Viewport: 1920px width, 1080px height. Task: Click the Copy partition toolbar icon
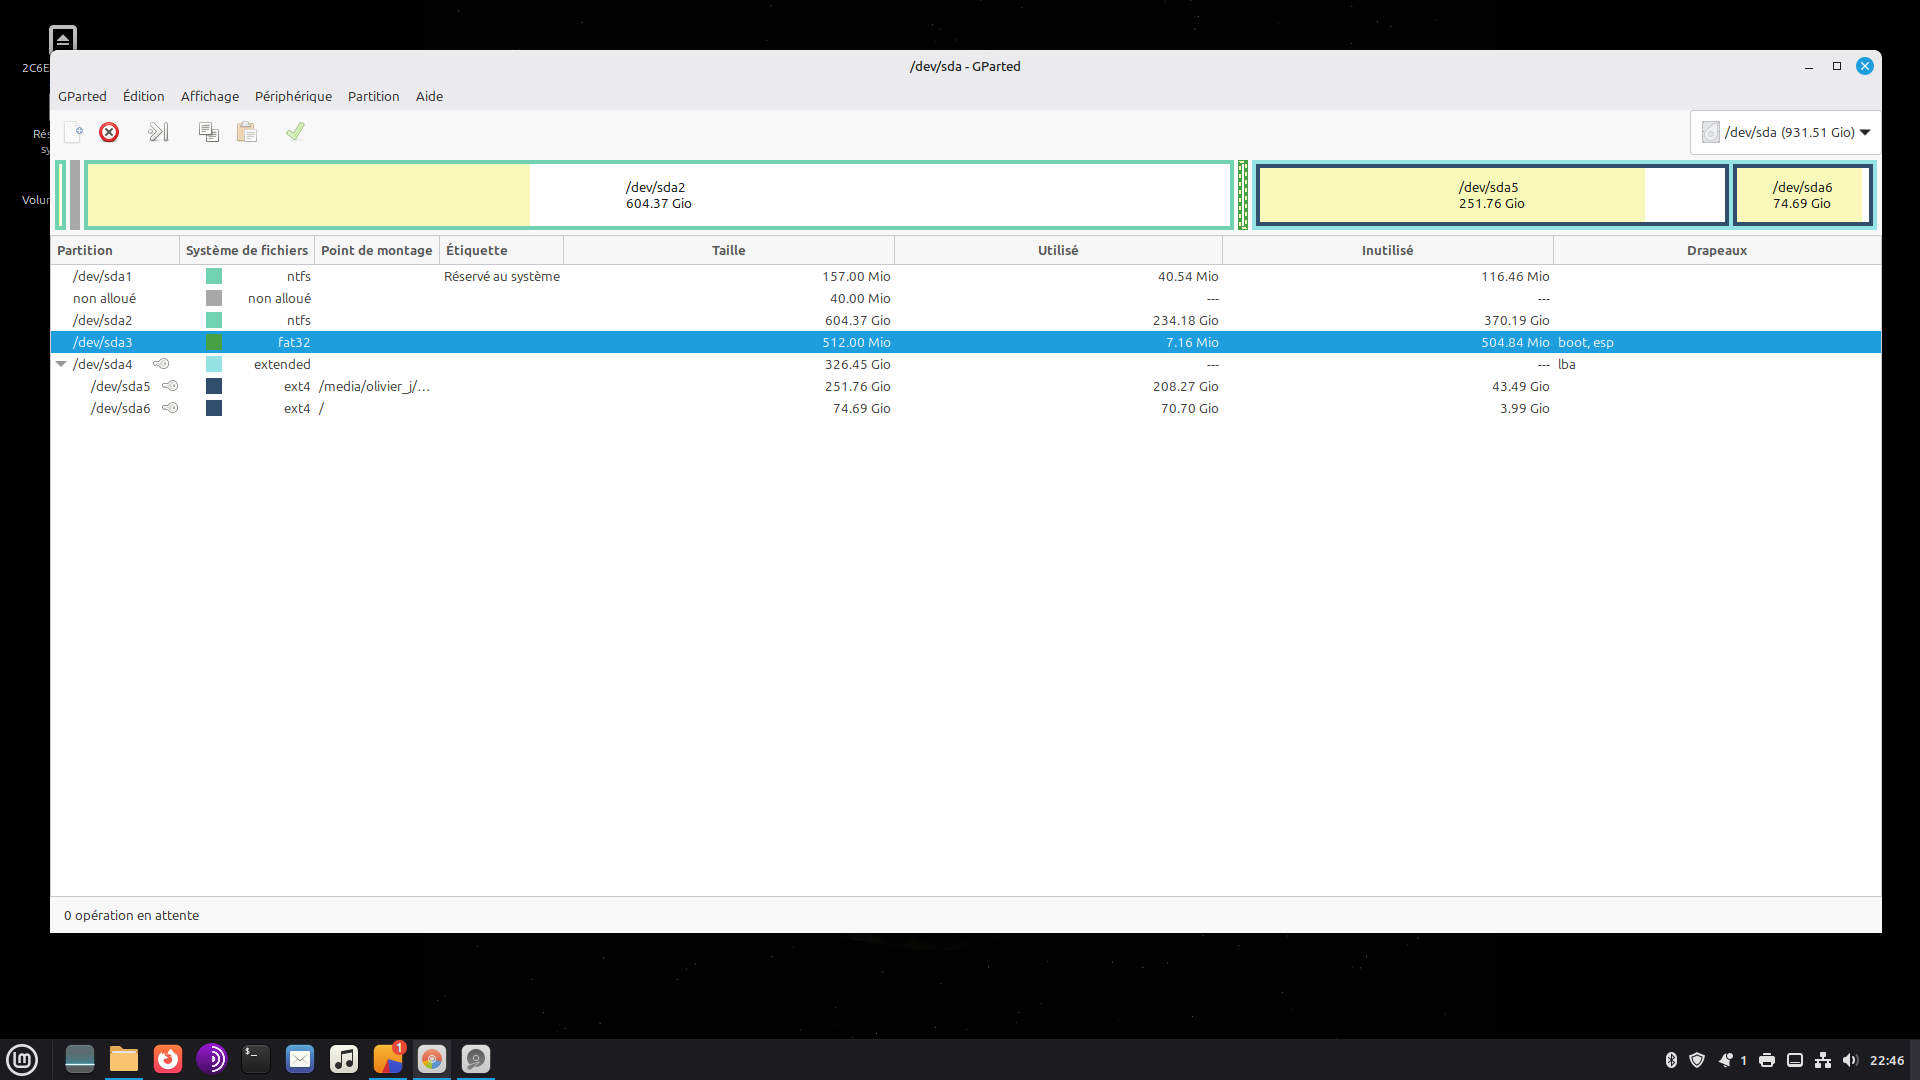pyautogui.click(x=208, y=132)
